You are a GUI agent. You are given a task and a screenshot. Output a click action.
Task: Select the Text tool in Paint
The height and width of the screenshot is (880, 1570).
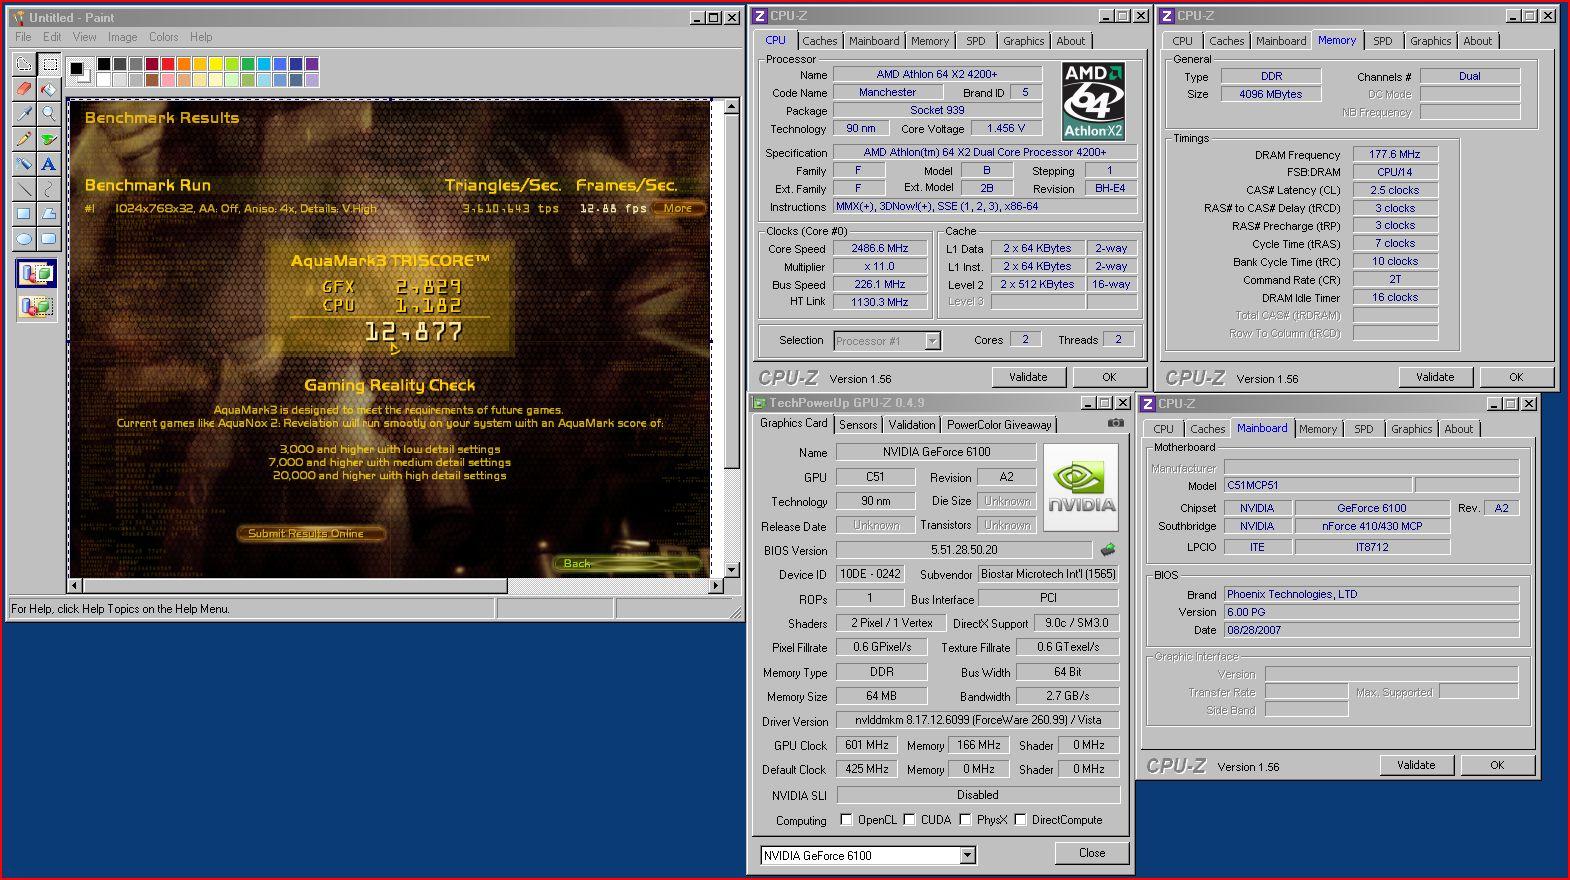49,165
